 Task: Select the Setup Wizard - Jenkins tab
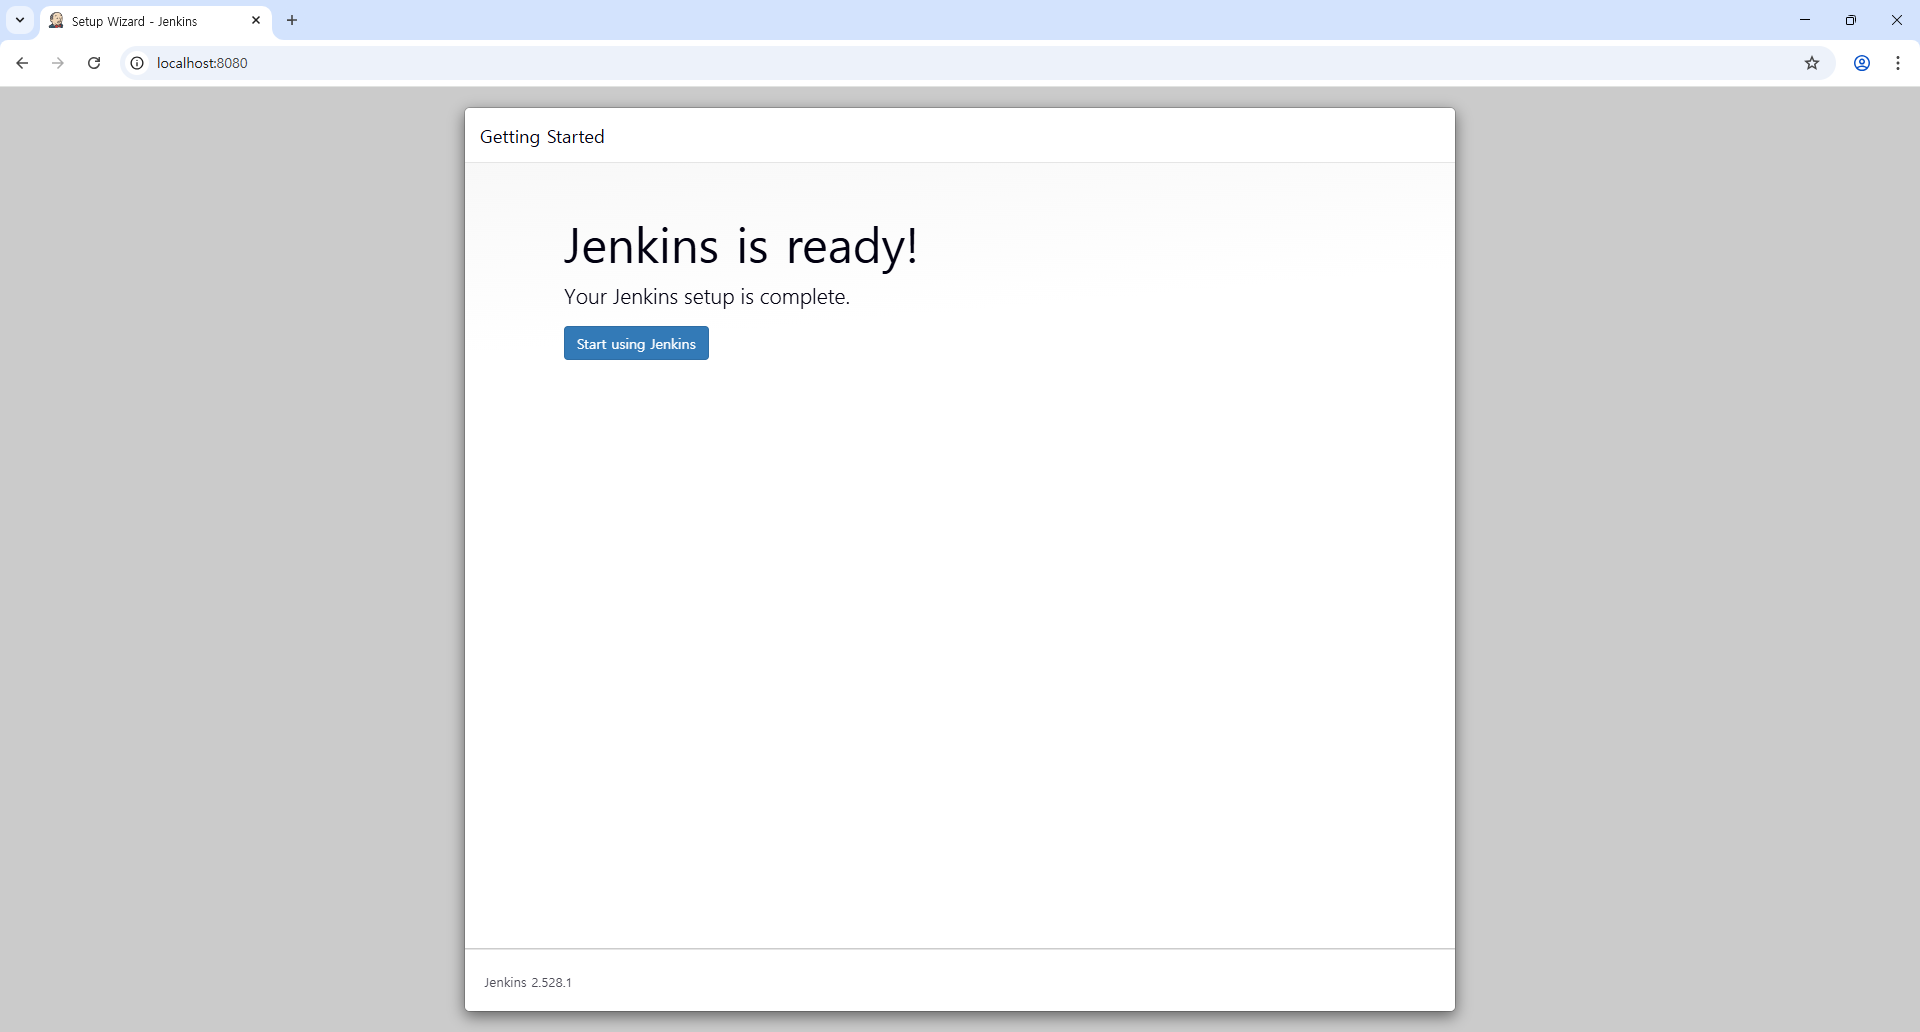click(156, 21)
